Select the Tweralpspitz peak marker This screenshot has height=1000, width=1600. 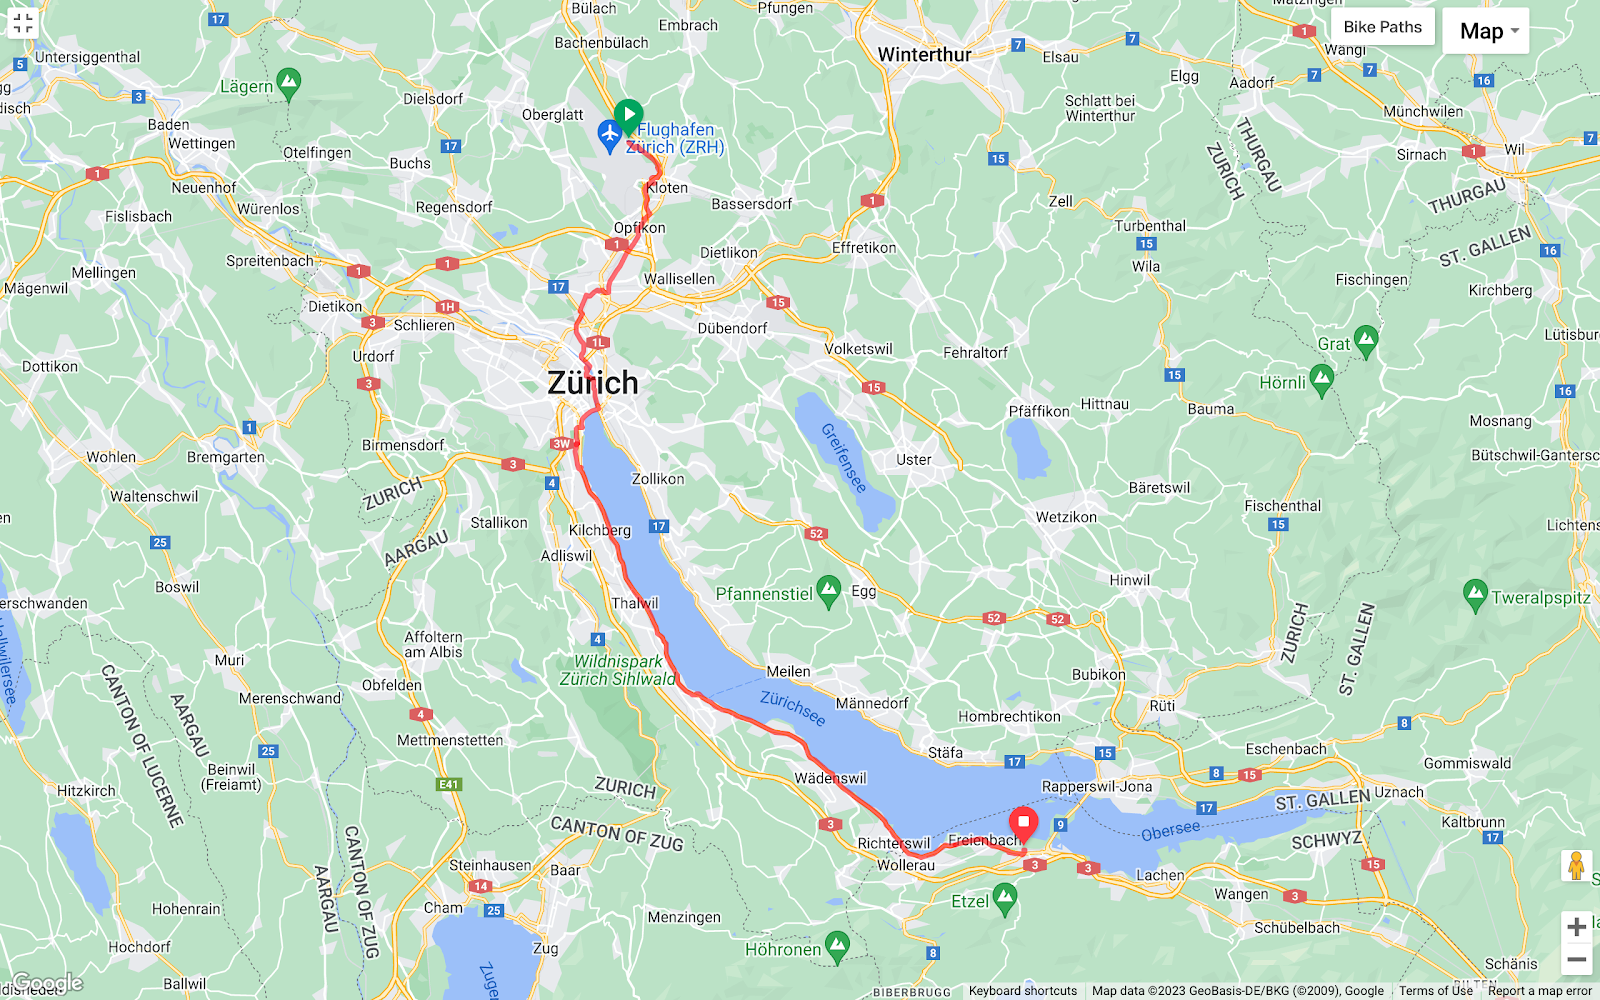pos(1475,596)
